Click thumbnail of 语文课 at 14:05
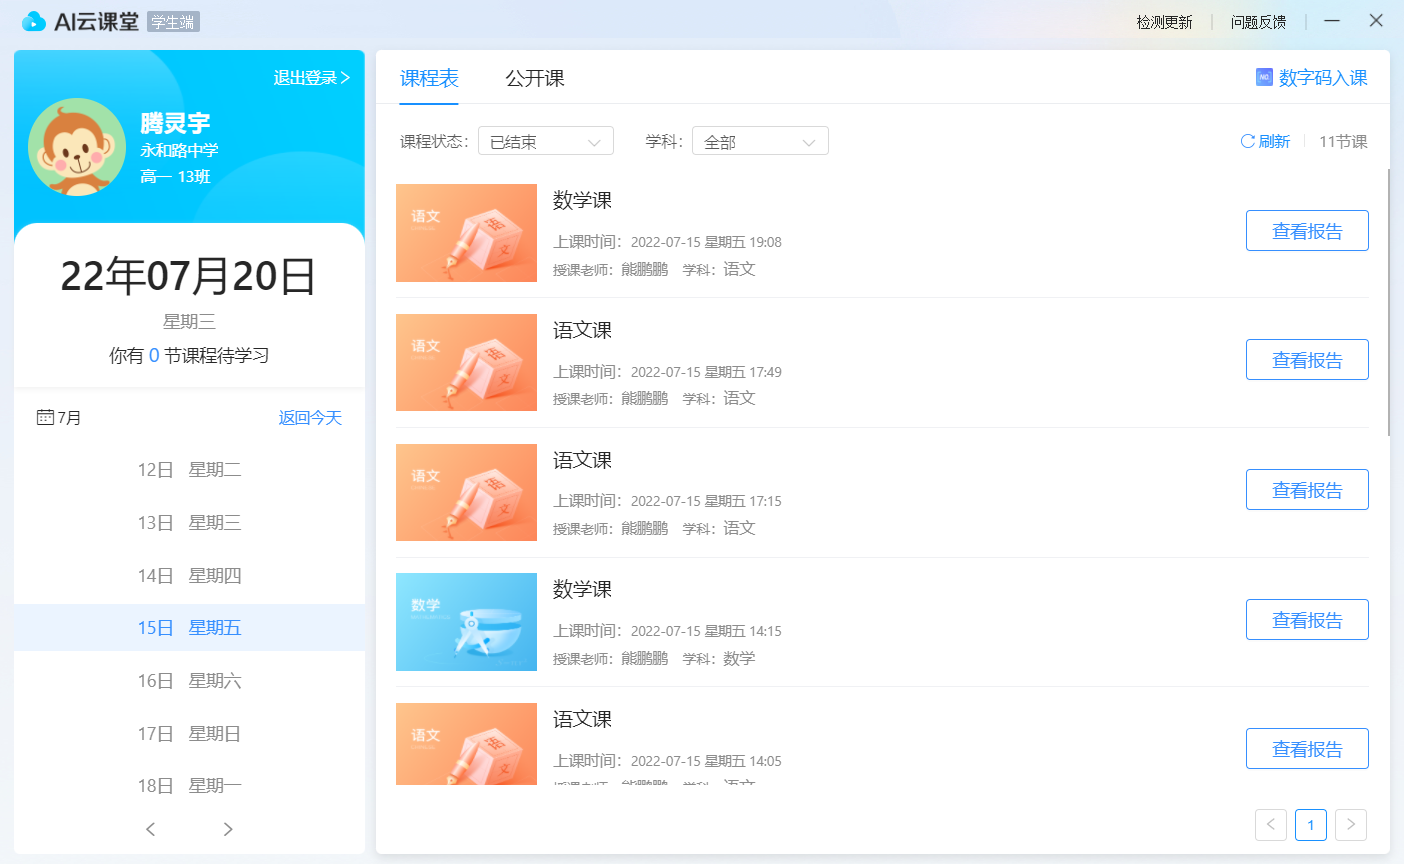 coord(466,744)
